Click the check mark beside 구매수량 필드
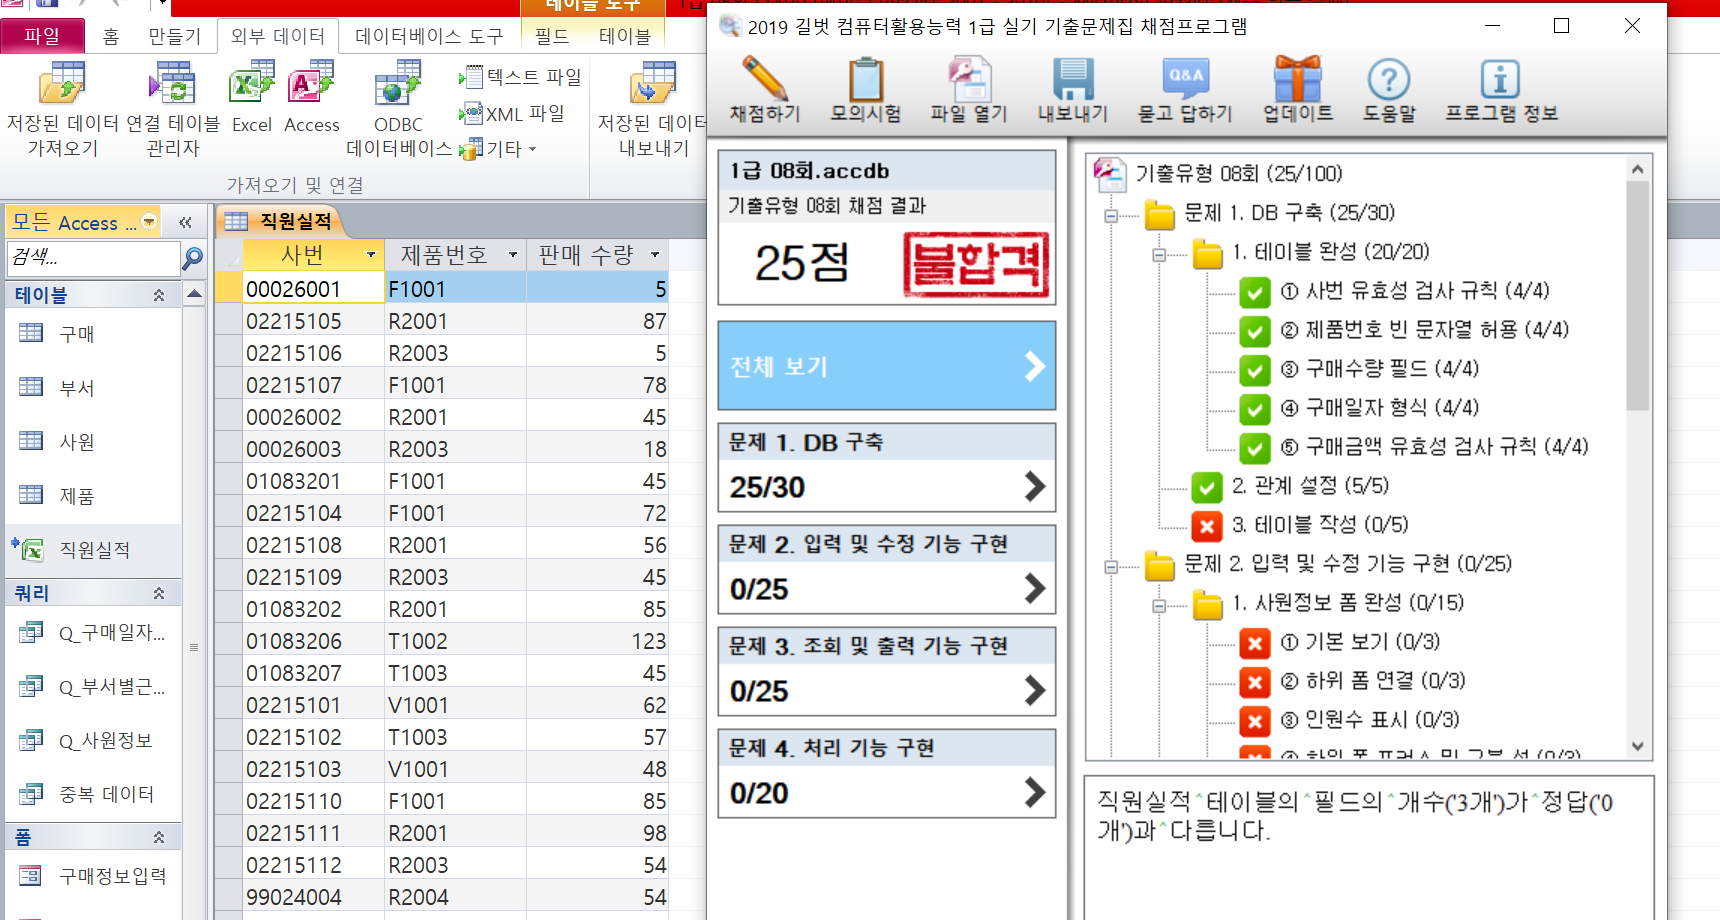This screenshot has width=1720, height=920. [x=1254, y=370]
